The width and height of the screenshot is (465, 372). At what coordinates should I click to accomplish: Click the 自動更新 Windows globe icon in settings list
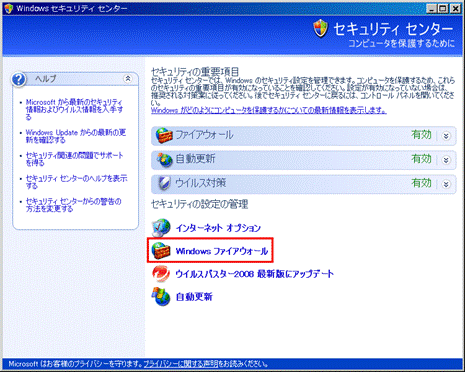161,297
